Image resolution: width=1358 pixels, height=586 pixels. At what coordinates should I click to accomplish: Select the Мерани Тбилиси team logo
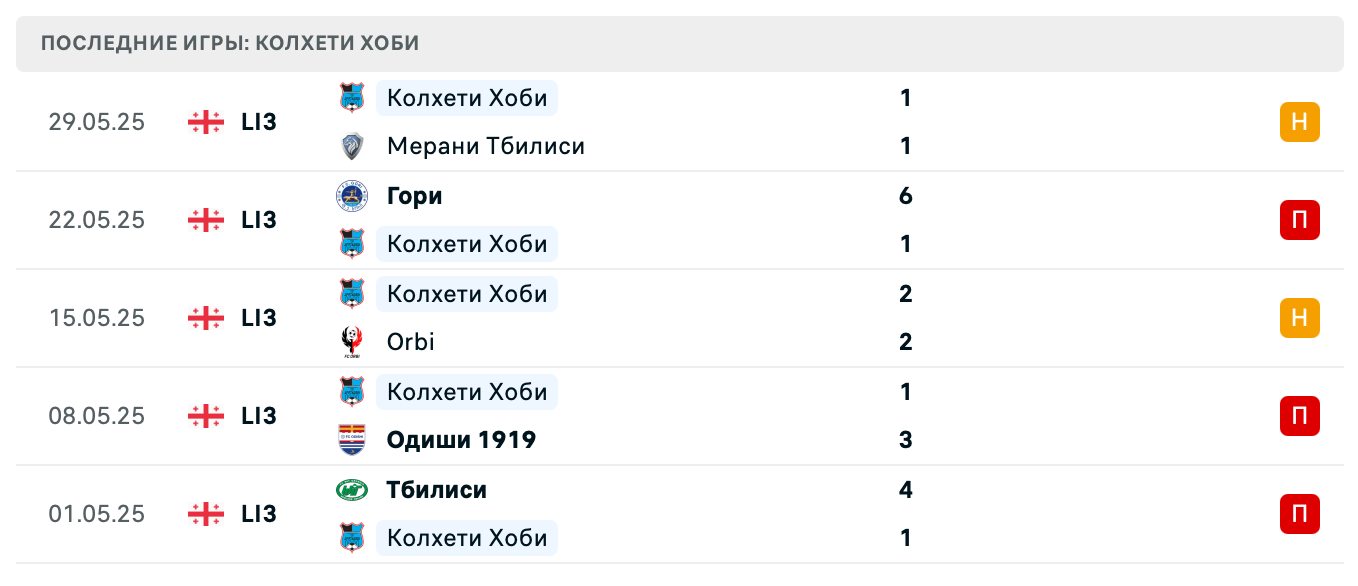pyautogui.click(x=352, y=145)
